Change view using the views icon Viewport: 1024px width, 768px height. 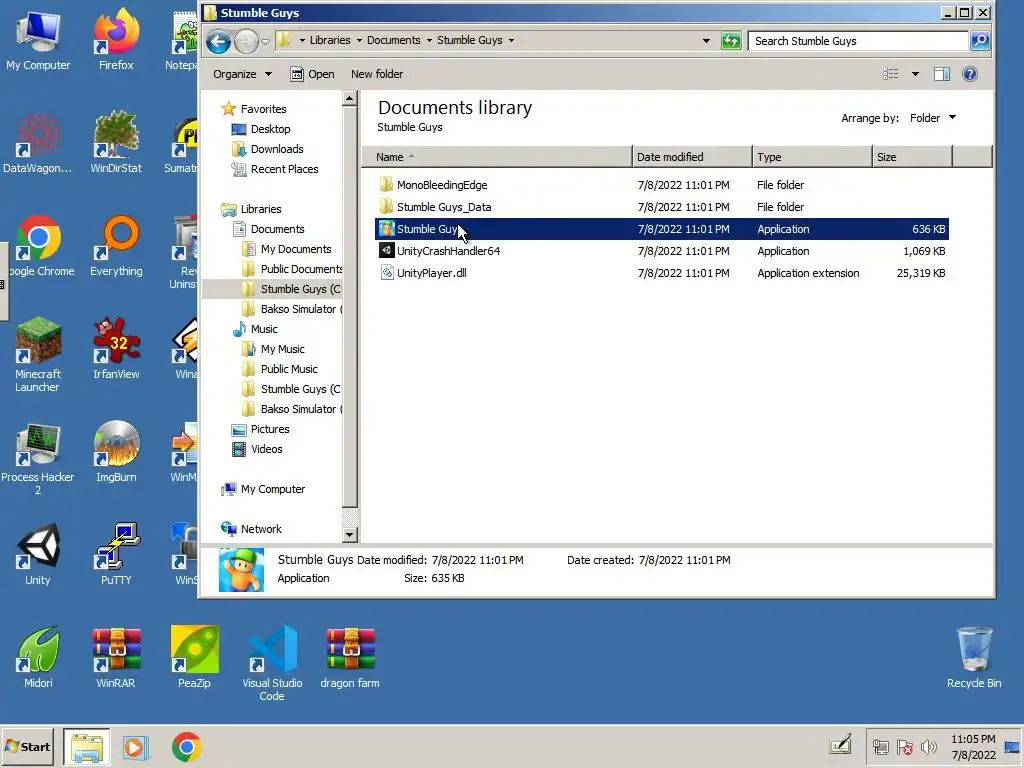point(891,74)
